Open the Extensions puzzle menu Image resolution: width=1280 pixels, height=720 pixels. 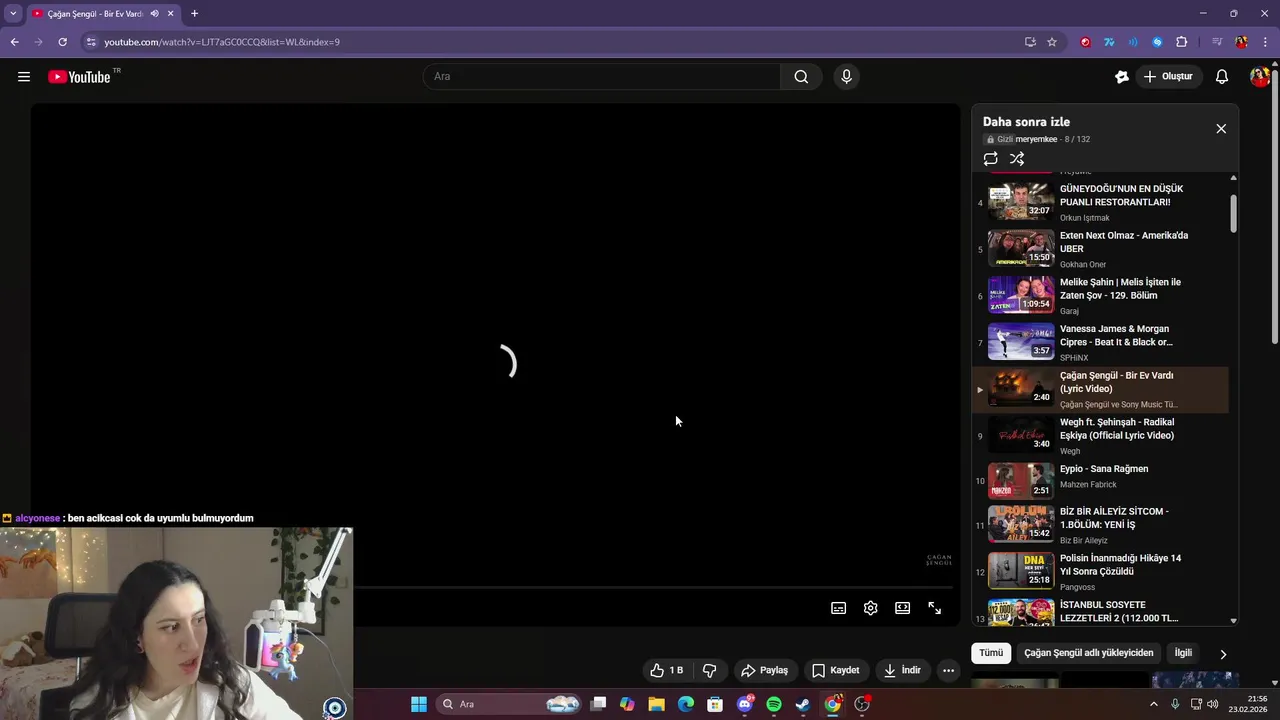[x=1181, y=42]
